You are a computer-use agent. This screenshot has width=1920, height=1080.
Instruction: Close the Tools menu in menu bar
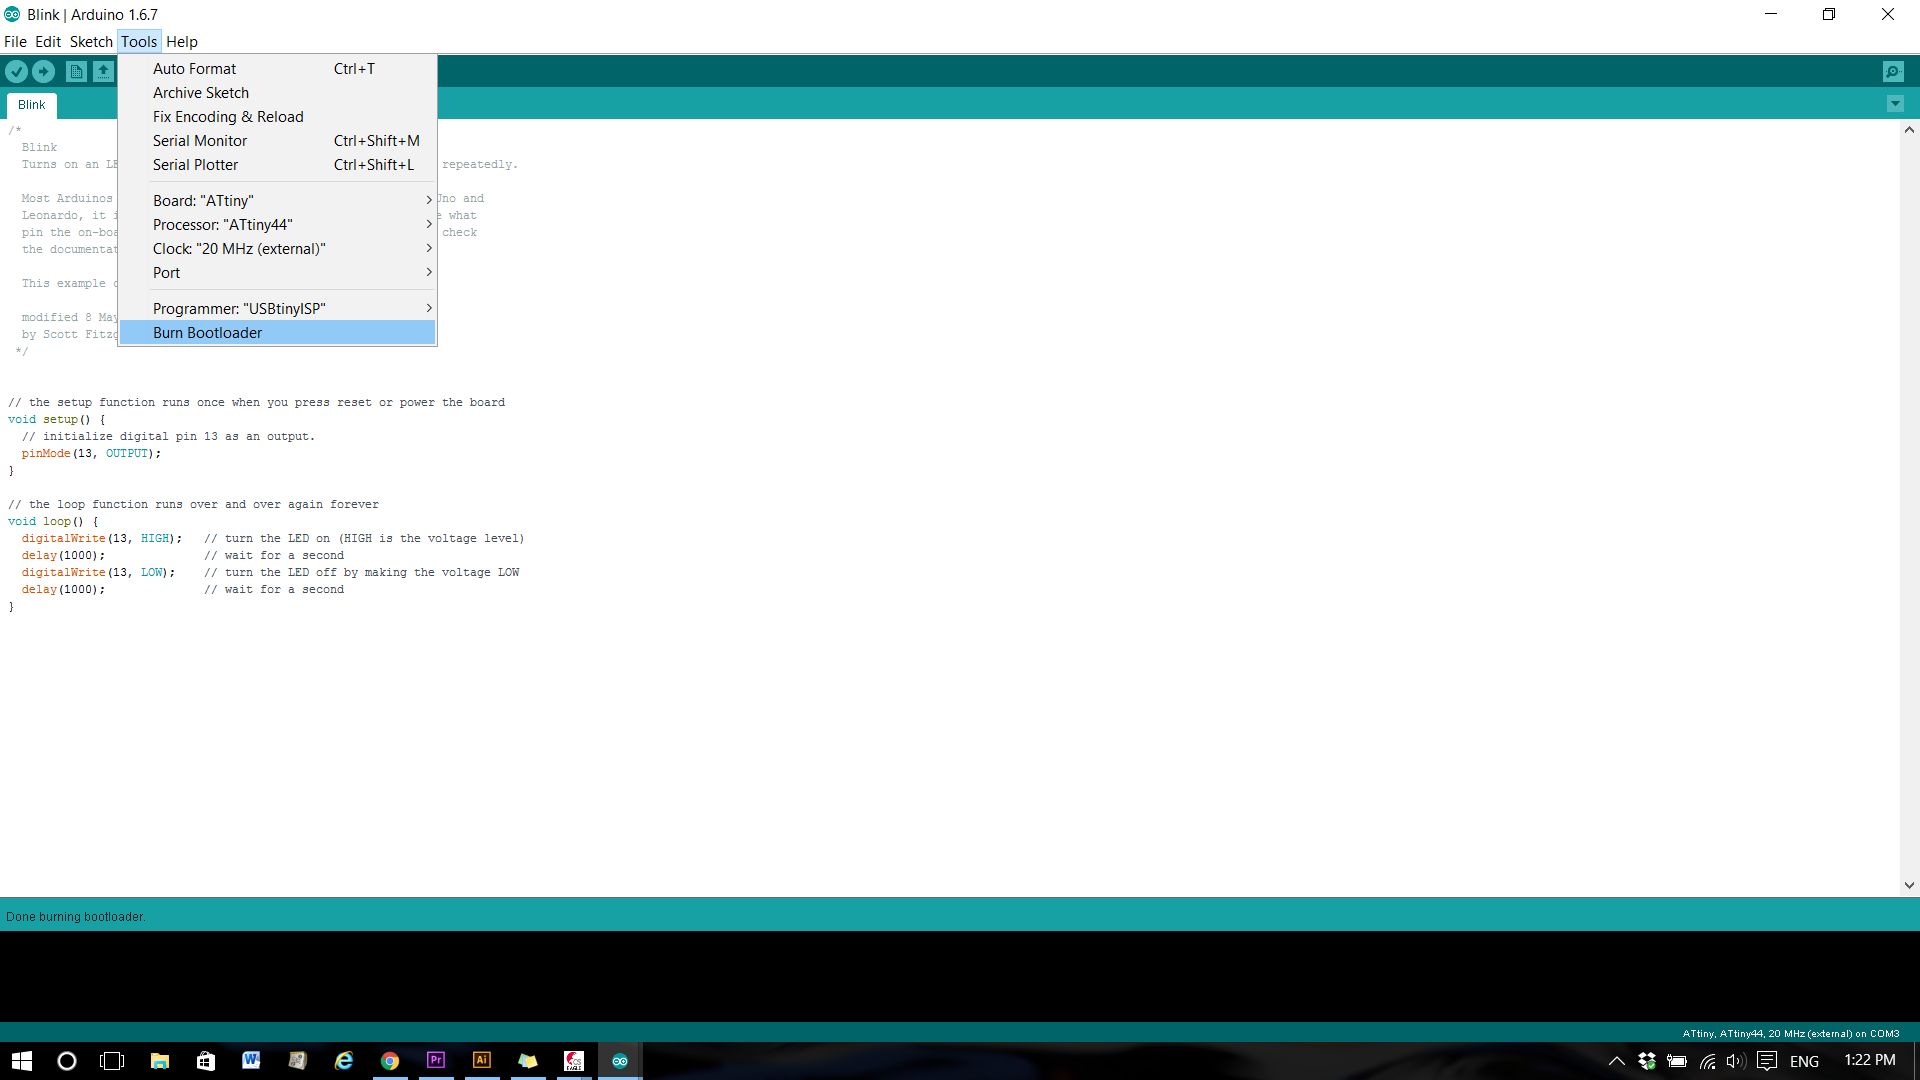[x=139, y=42]
